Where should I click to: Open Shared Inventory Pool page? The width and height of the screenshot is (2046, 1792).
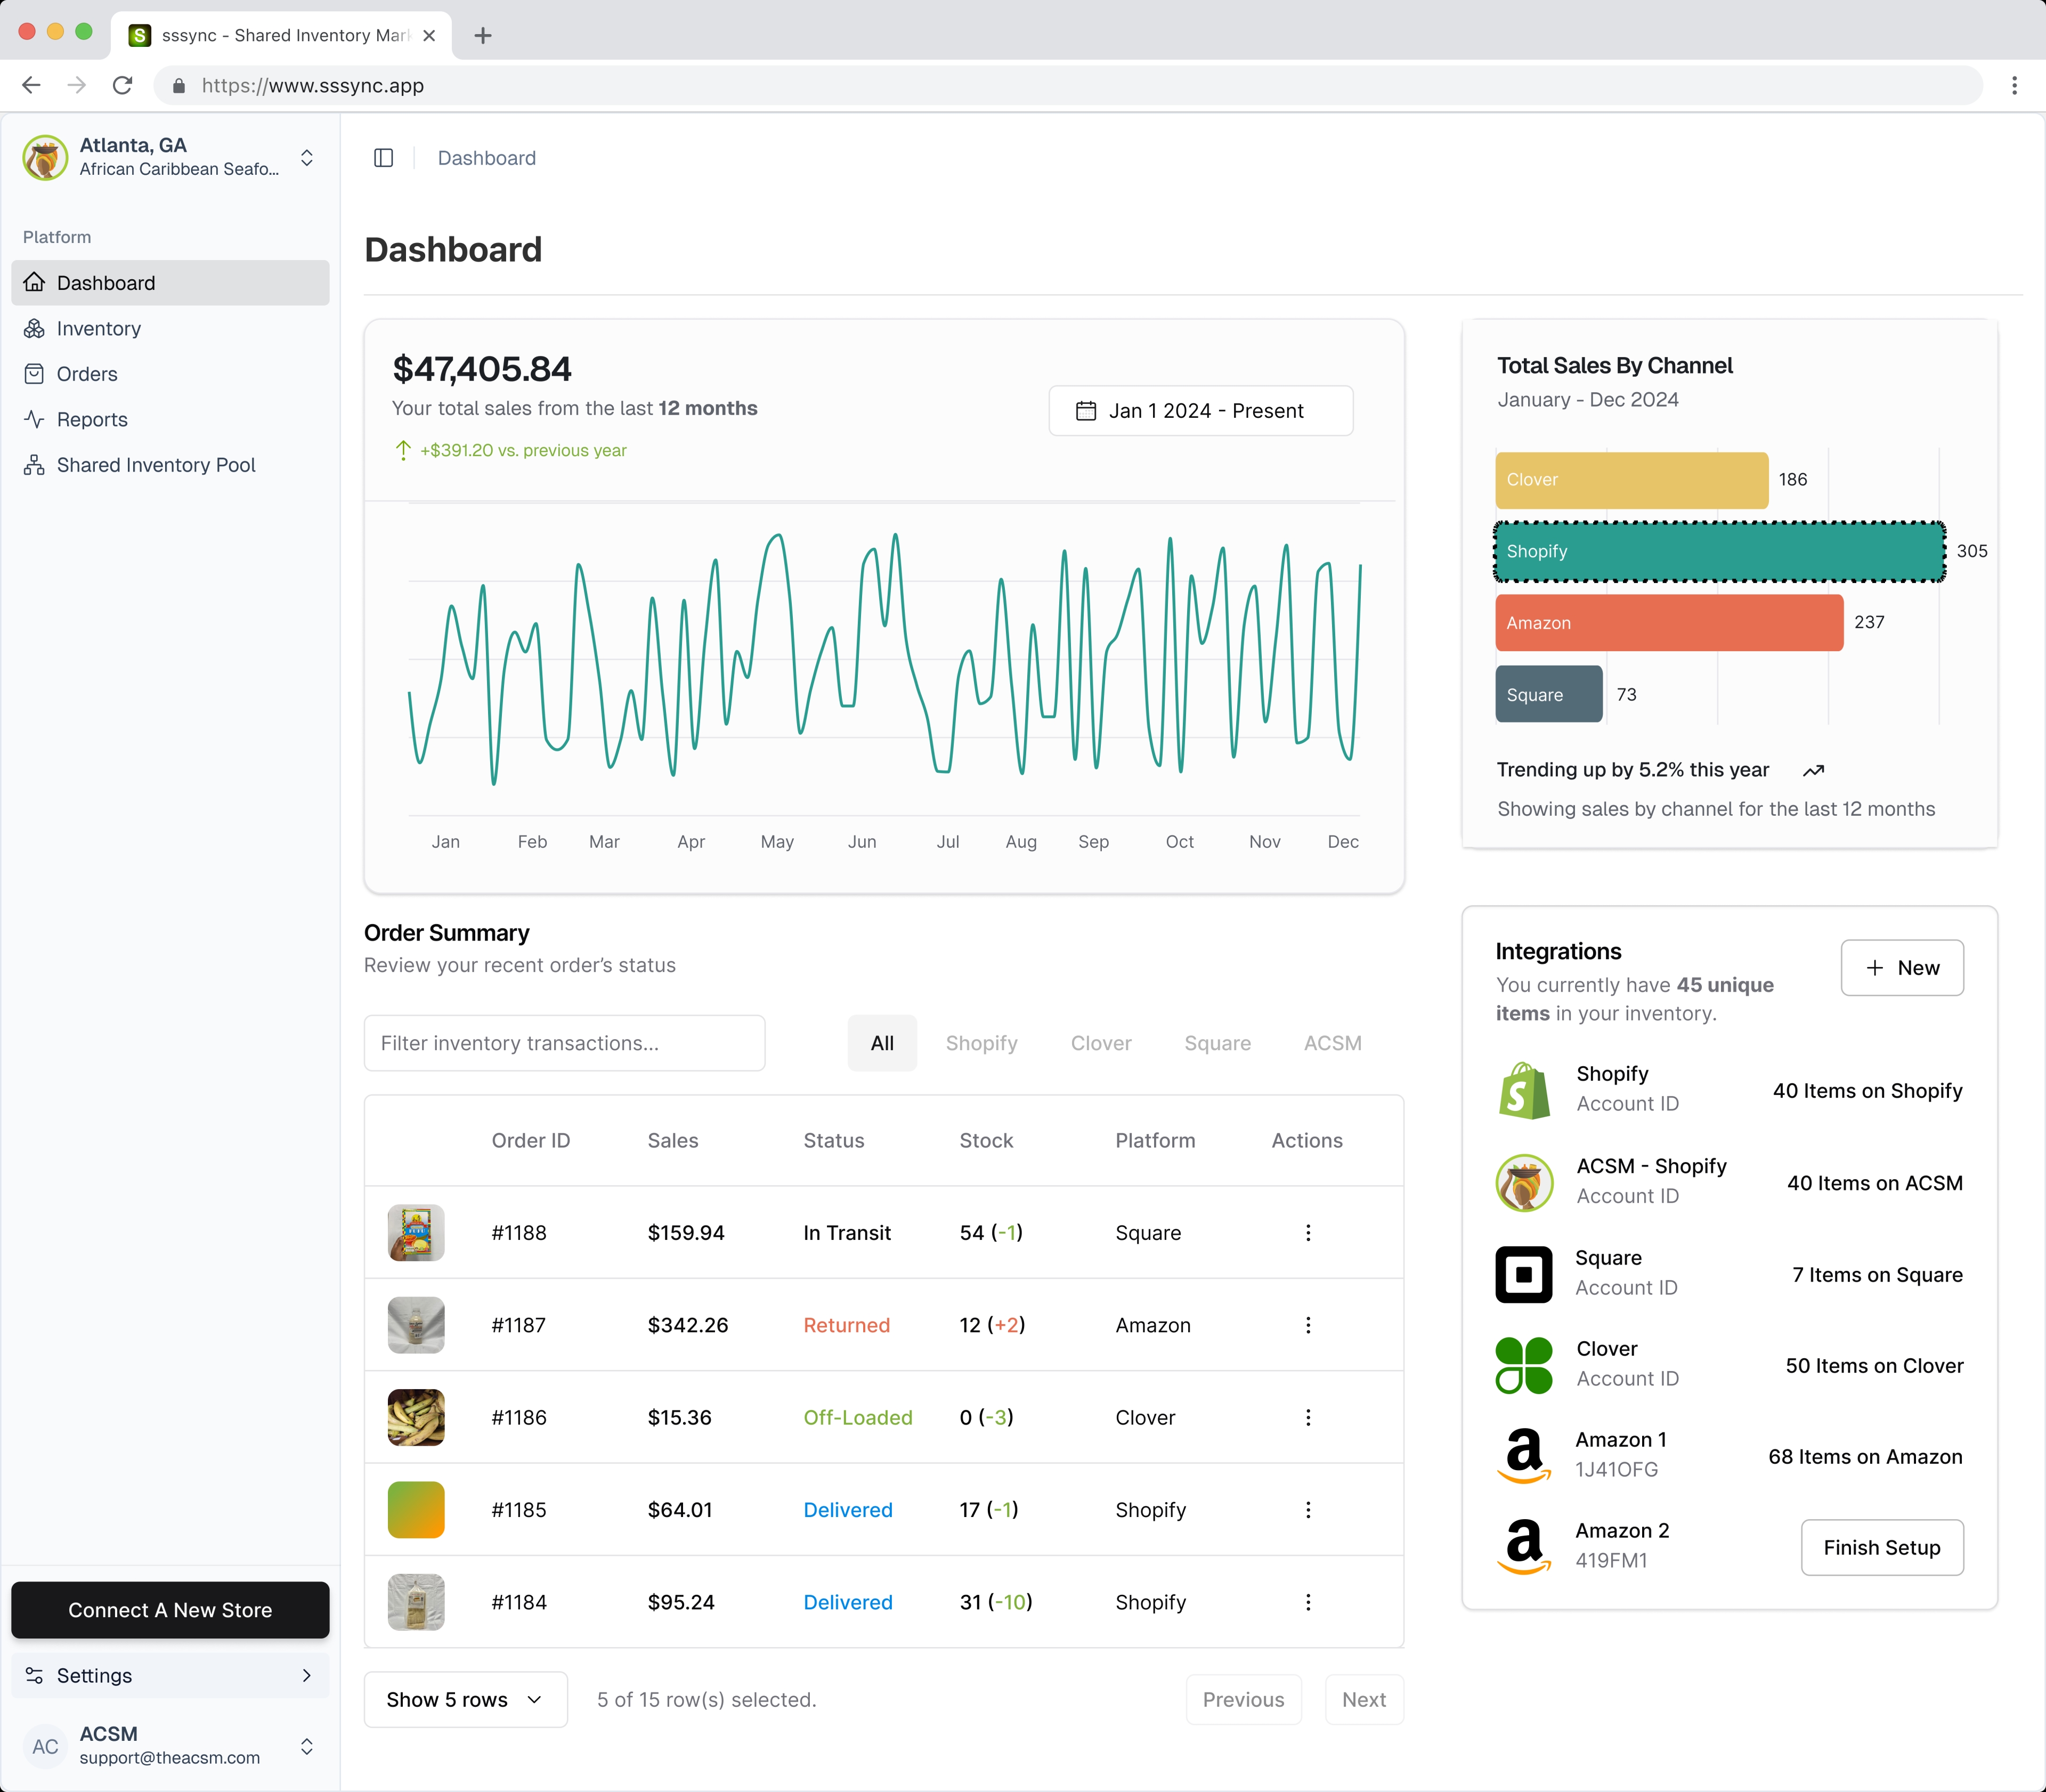point(170,465)
